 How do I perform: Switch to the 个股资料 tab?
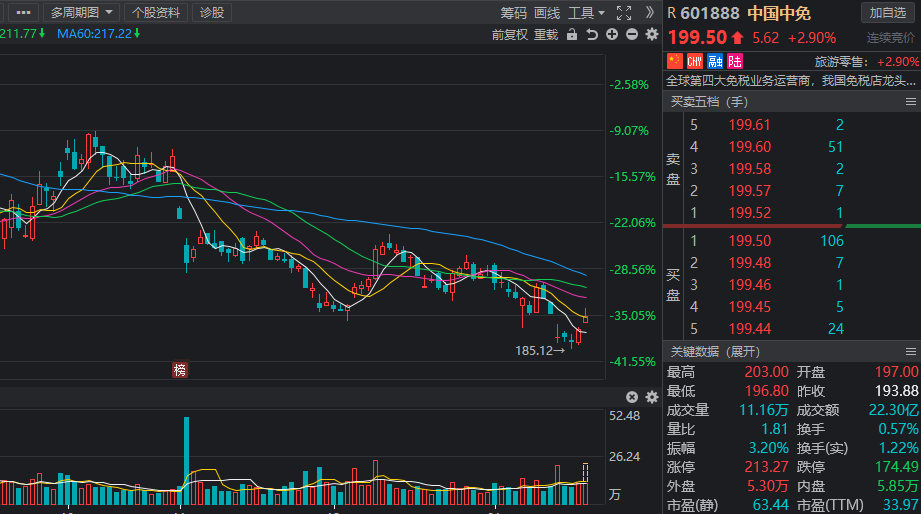[x=157, y=13]
